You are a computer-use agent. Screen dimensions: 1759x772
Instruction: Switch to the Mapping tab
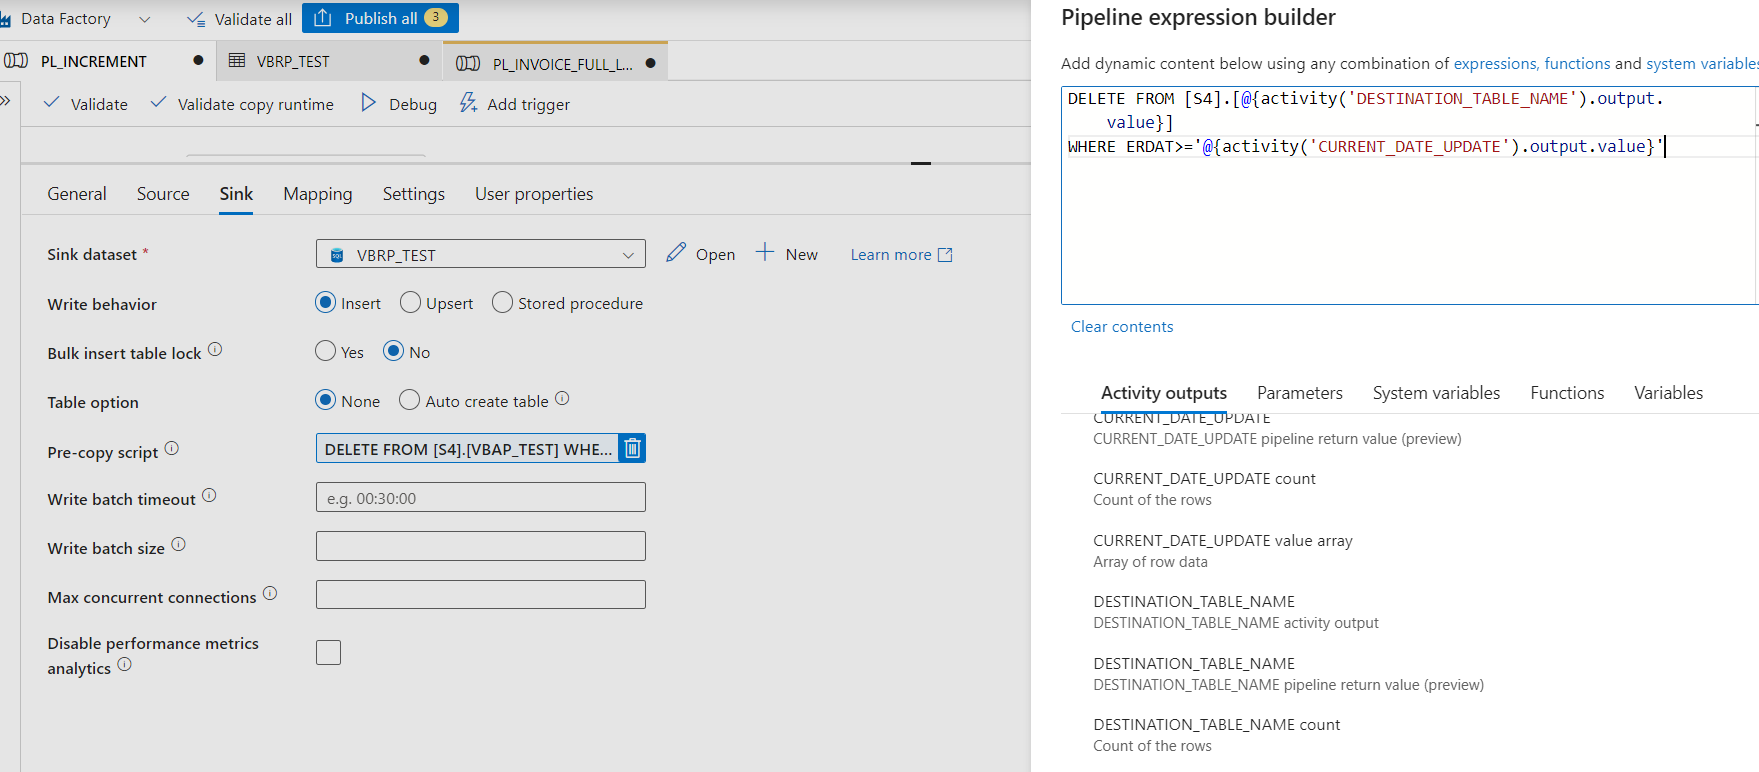317,194
